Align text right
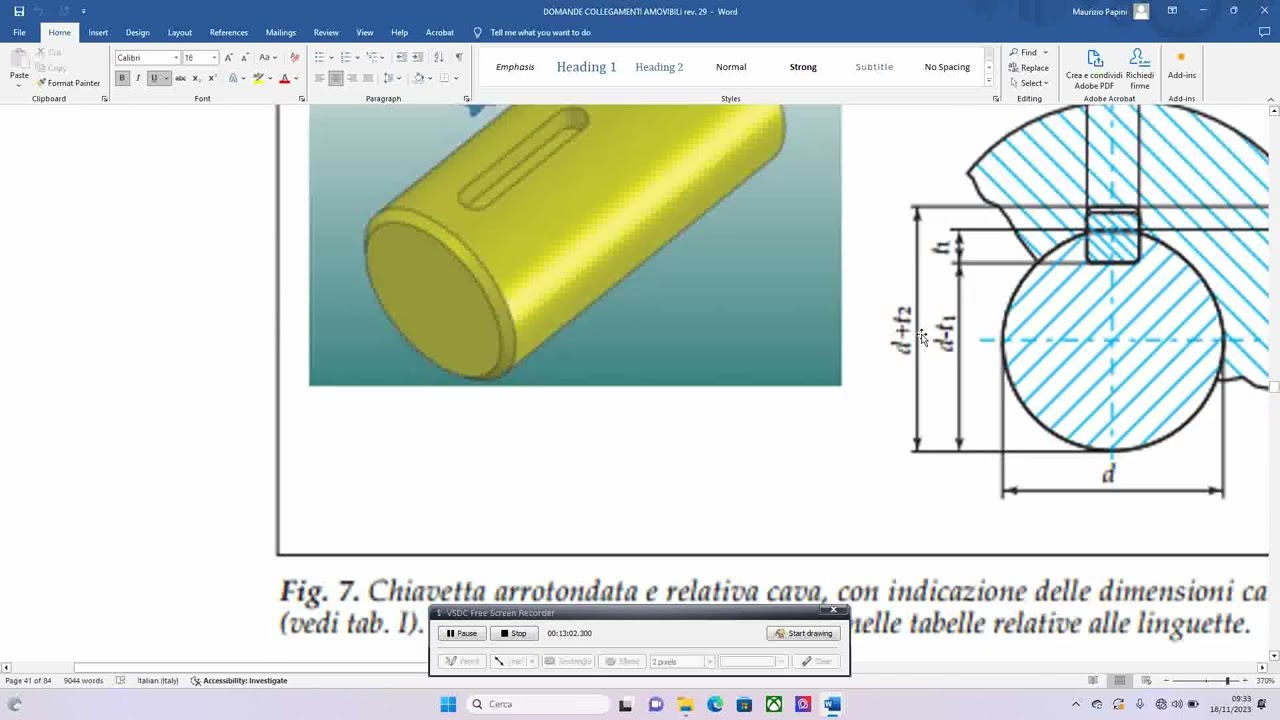The height and width of the screenshot is (720, 1280). [x=352, y=78]
